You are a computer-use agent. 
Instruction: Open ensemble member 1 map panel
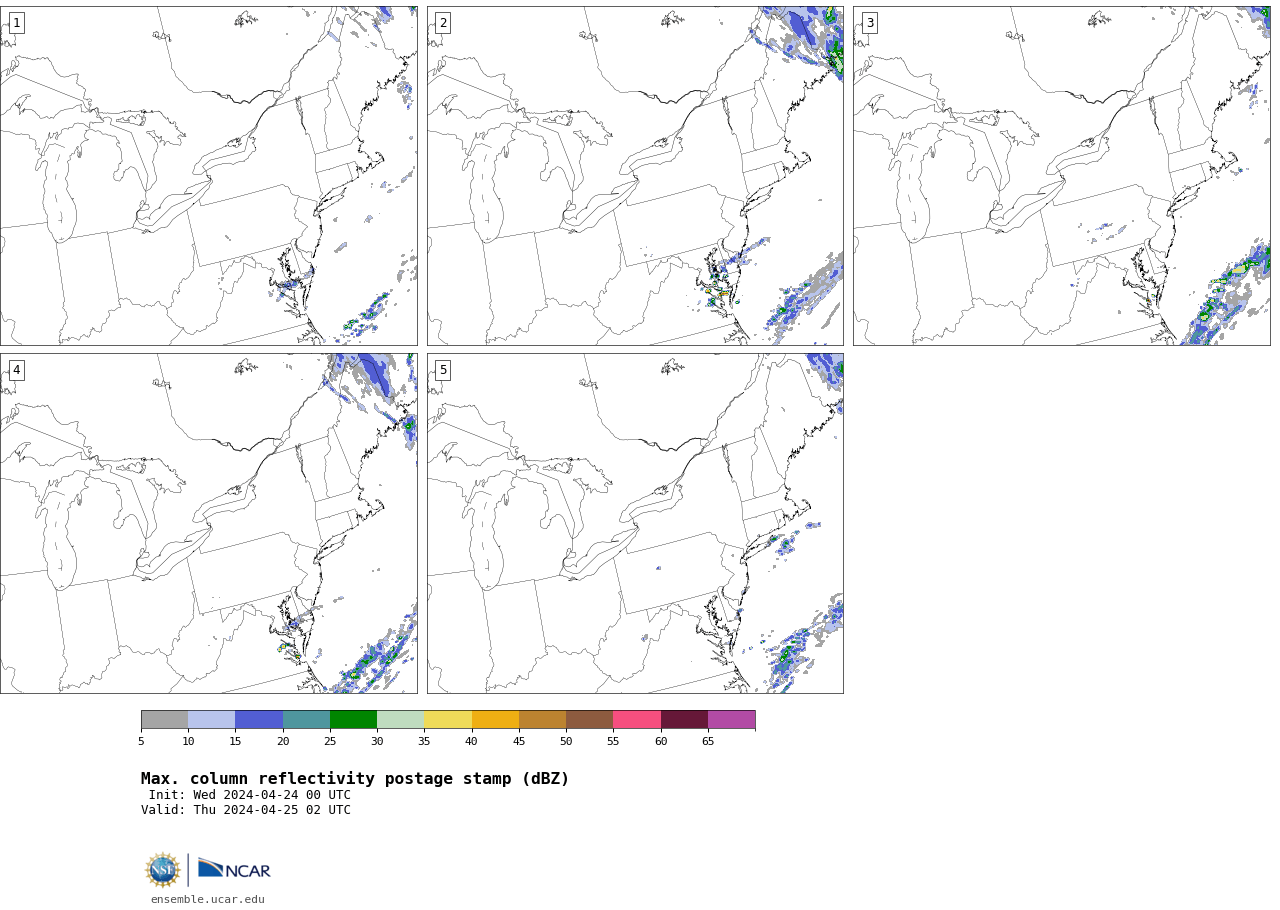[x=208, y=176]
